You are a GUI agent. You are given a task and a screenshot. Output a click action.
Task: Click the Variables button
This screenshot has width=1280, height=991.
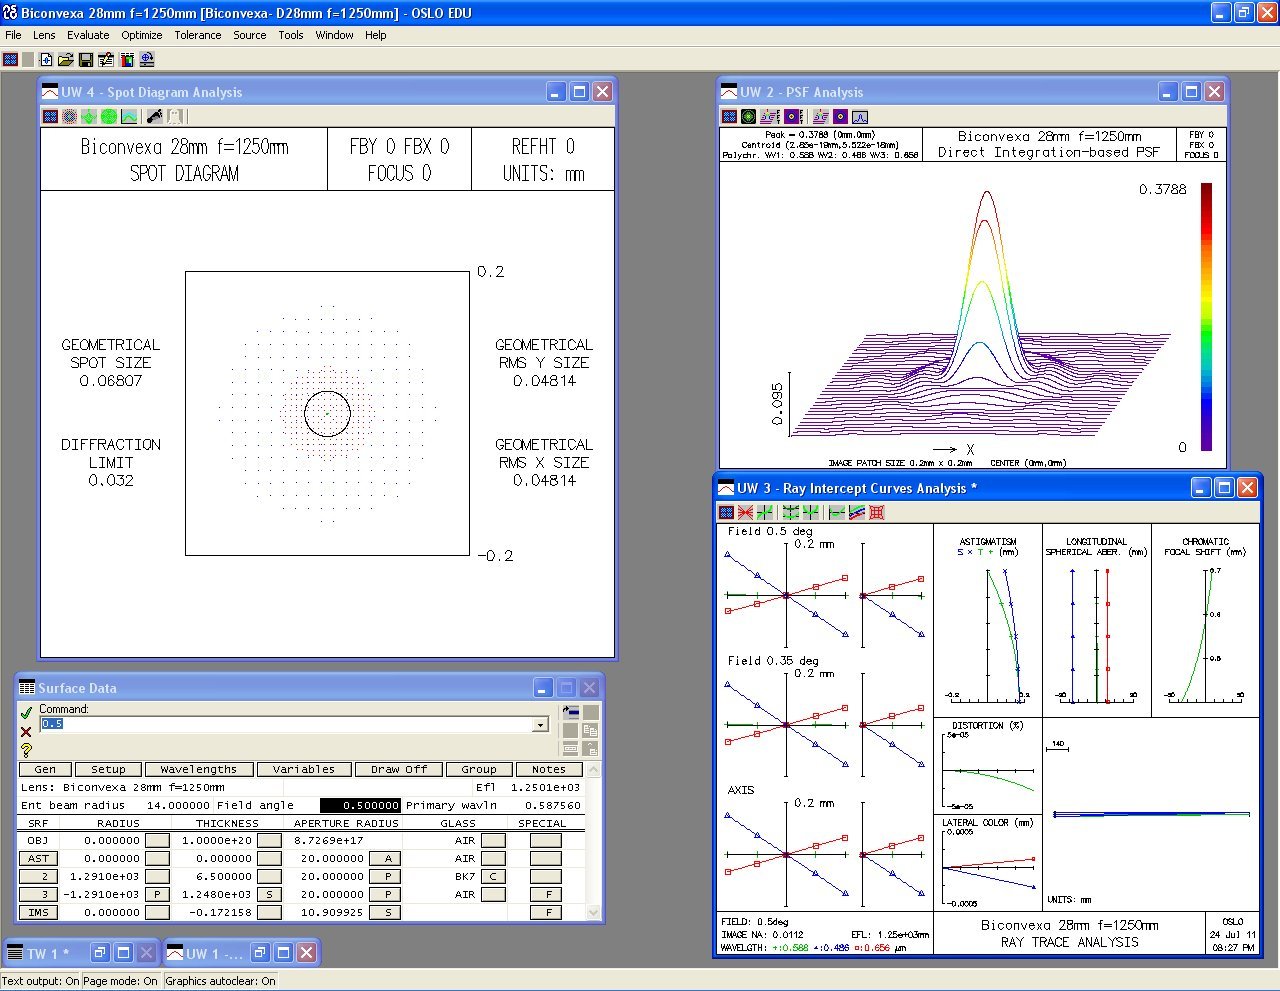304,769
